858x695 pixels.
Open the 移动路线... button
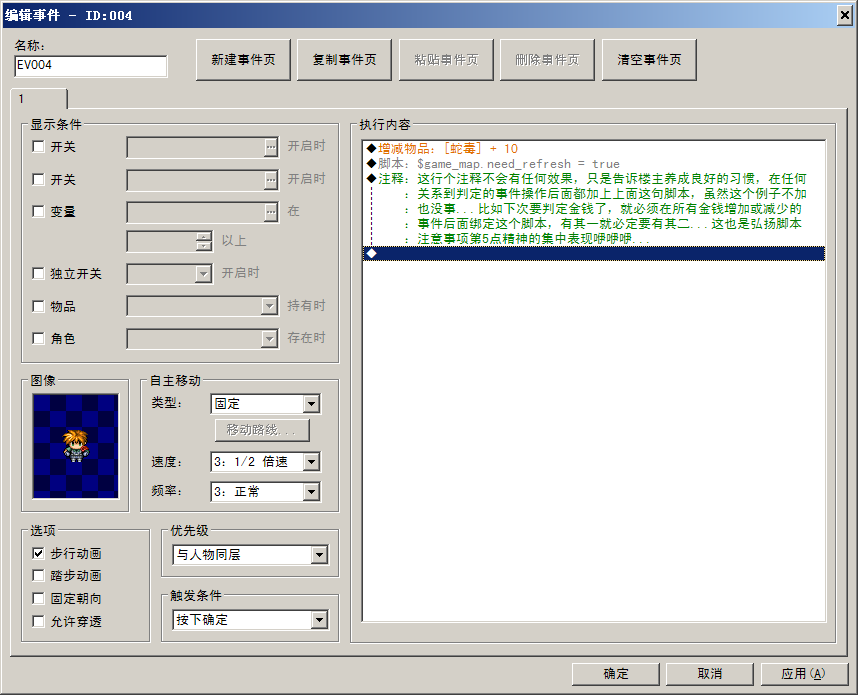pyautogui.click(x=262, y=430)
